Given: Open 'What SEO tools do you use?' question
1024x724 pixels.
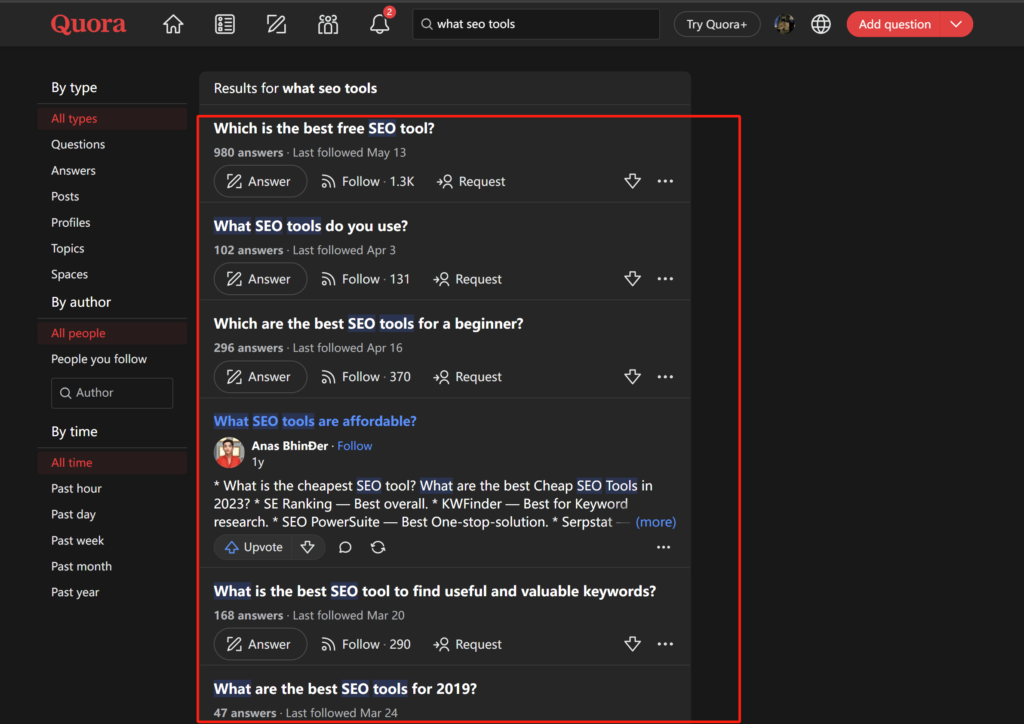Looking at the screenshot, I should 311,226.
